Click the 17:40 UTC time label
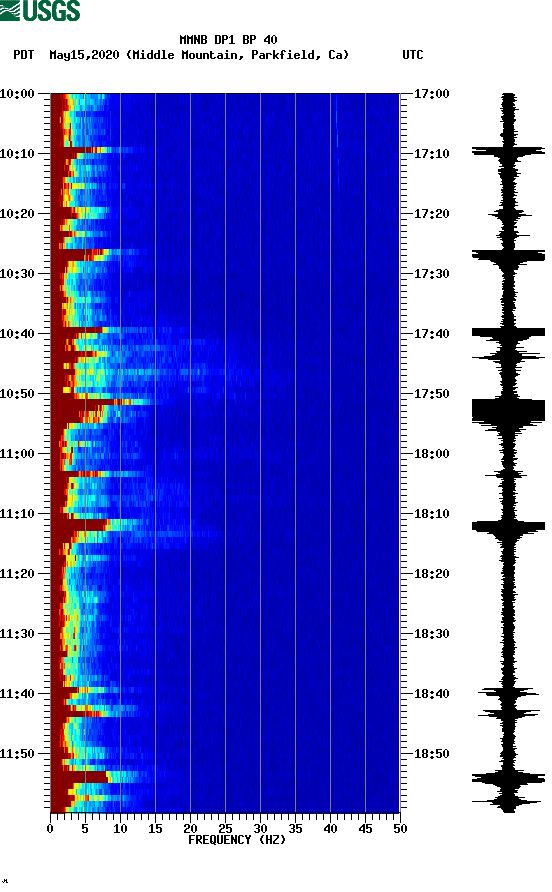The image size is (552, 892). pos(432,334)
